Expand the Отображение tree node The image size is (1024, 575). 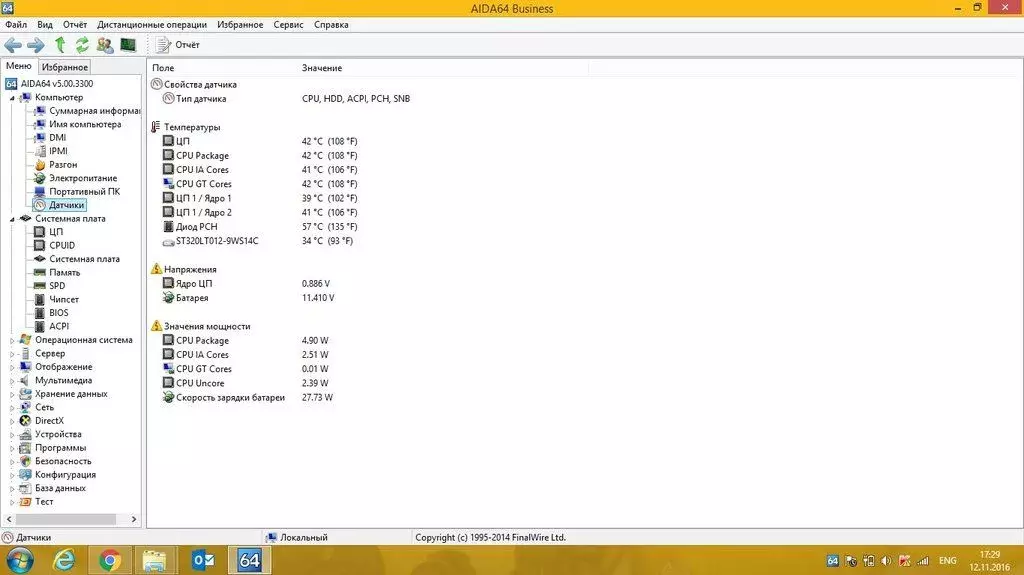[12, 367]
